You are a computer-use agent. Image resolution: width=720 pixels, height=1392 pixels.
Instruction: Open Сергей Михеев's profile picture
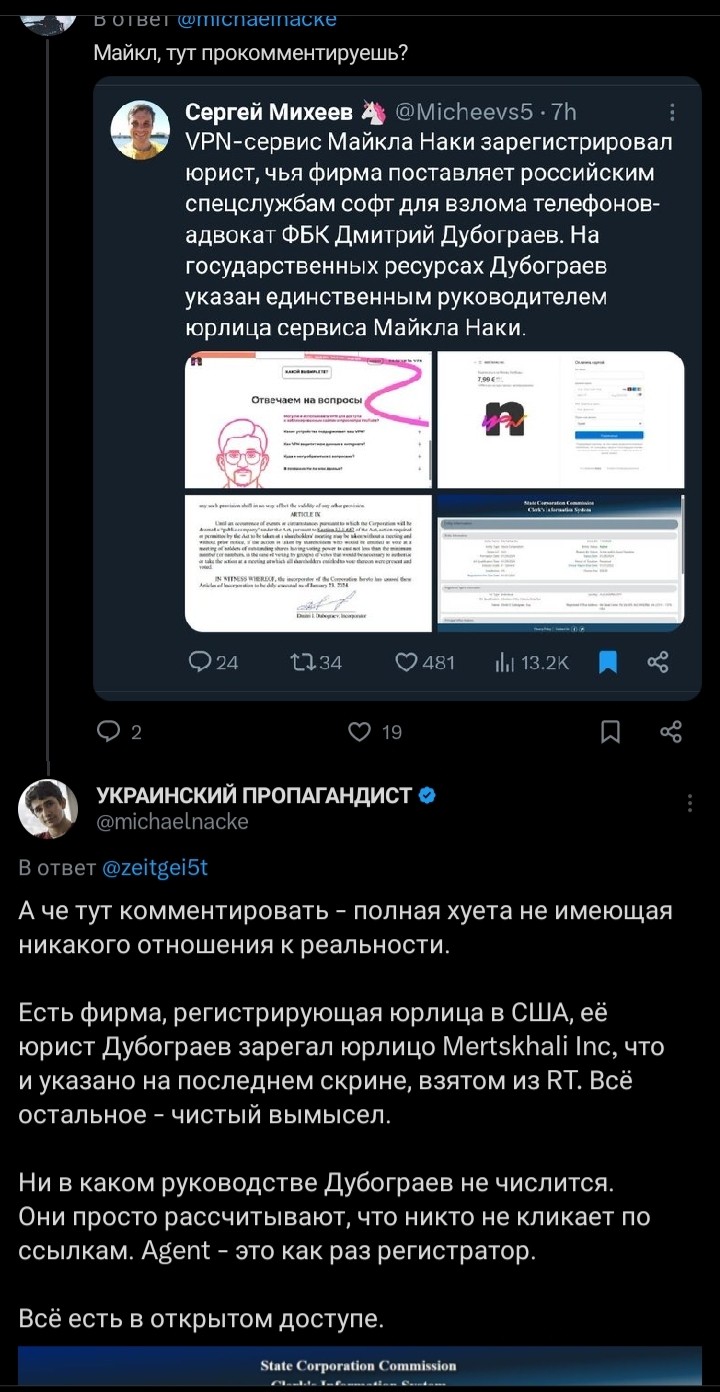click(140, 129)
